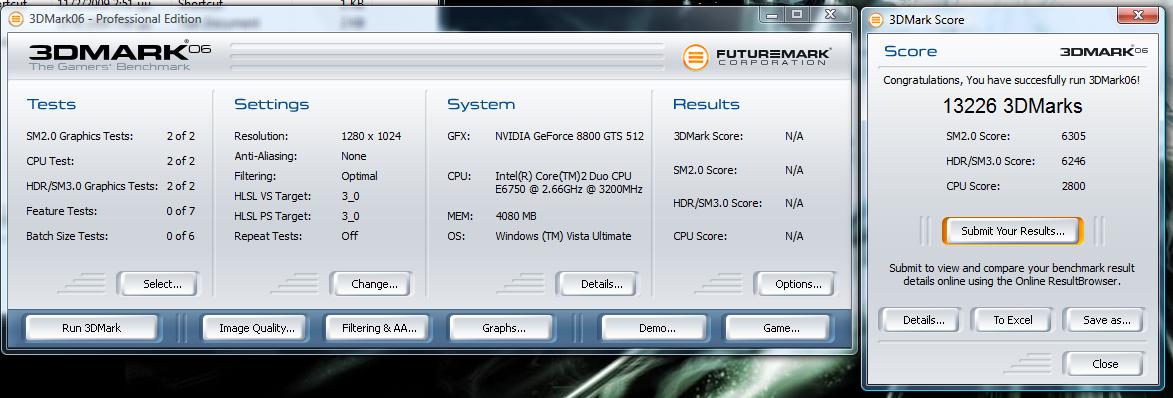Click the CPU Intel Core2 Duo E6750 text
The height and width of the screenshot is (398, 1173).
tap(569, 183)
